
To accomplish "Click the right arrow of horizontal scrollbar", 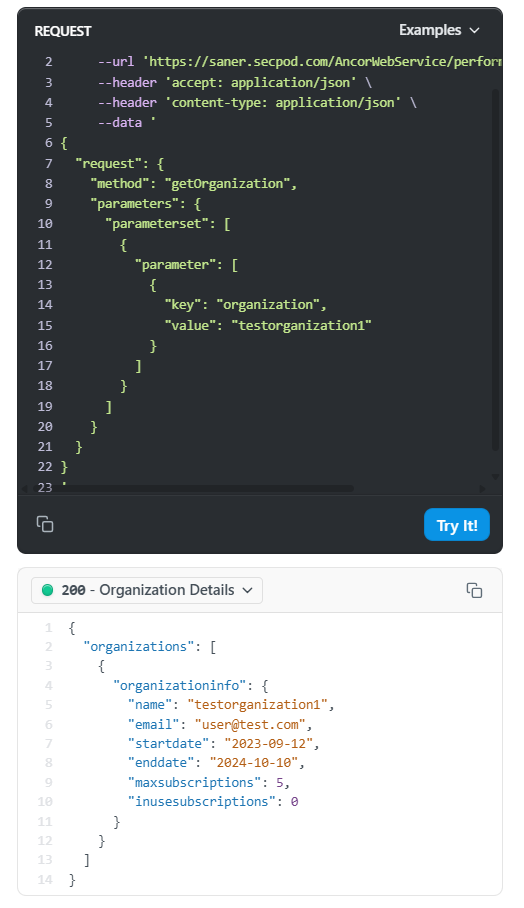I will pyautogui.click(x=482, y=489).
